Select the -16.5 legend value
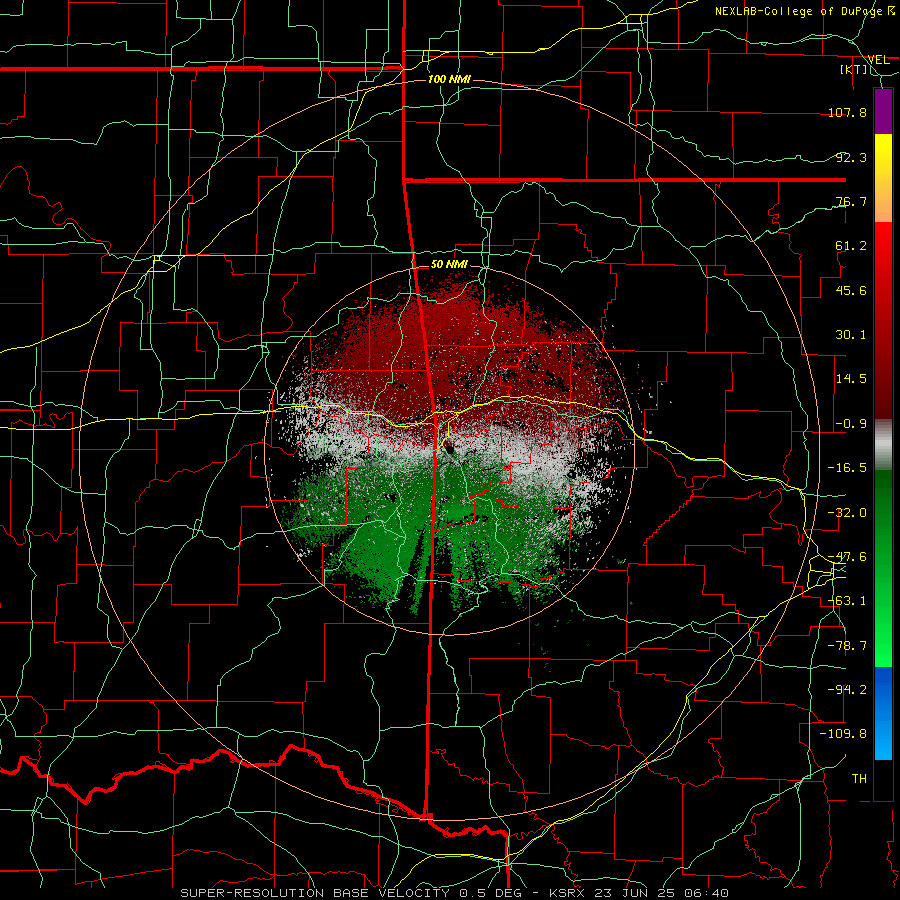The image size is (900, 900). point(847,468)
